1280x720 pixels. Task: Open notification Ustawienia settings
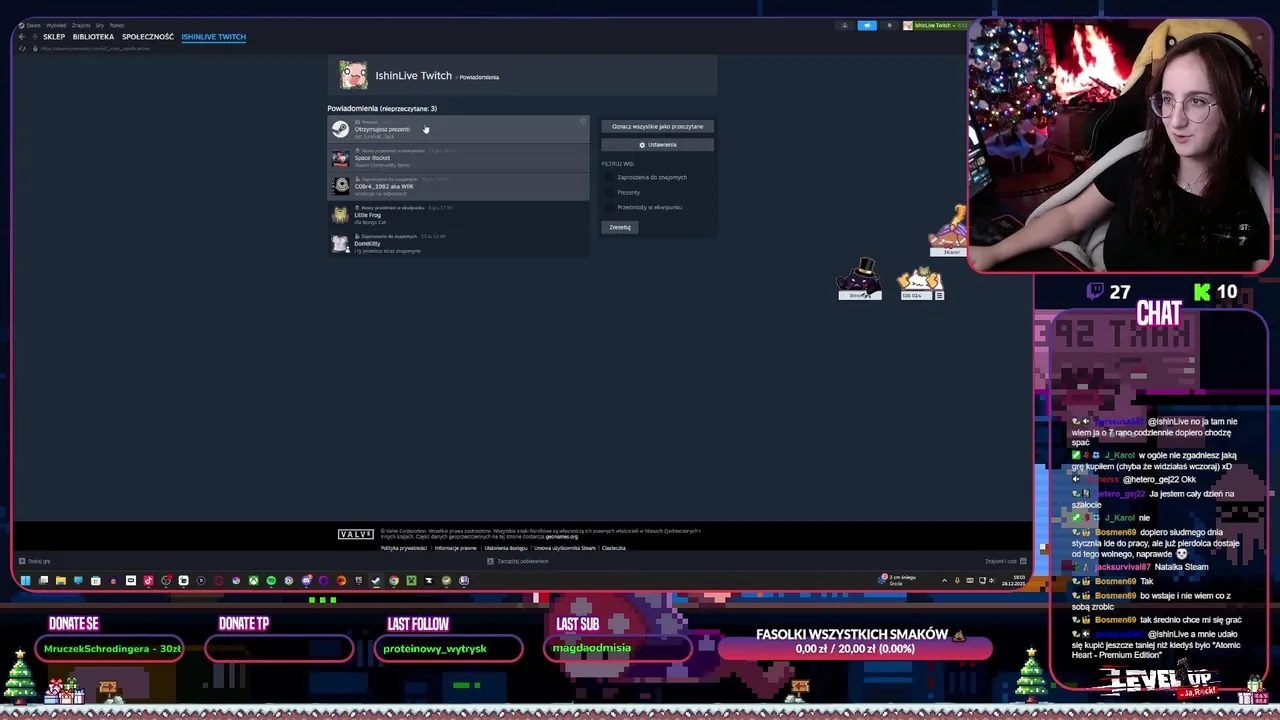[657, 145]
